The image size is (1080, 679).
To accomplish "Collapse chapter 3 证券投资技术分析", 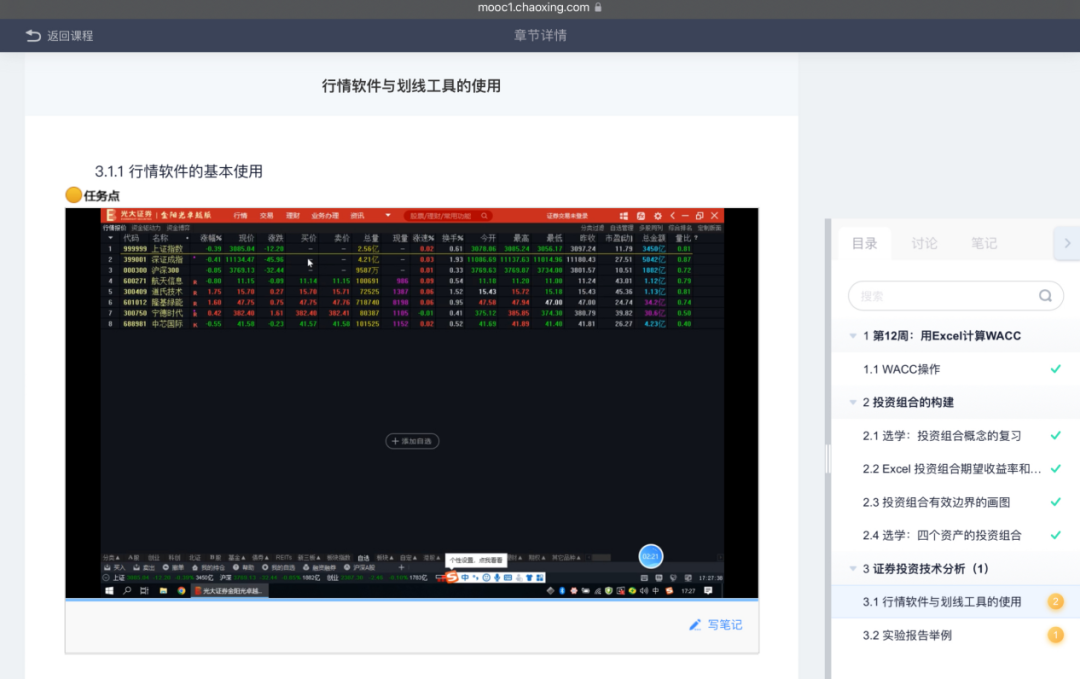I will (x=853, y=569).
